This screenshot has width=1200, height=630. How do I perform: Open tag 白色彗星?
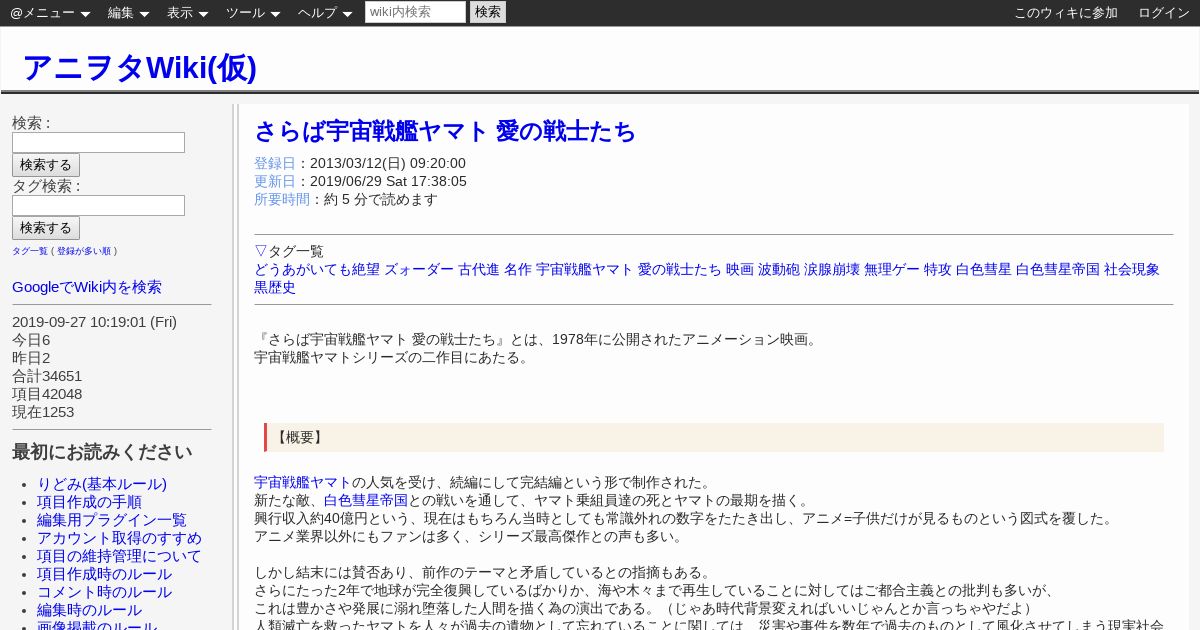984,269
